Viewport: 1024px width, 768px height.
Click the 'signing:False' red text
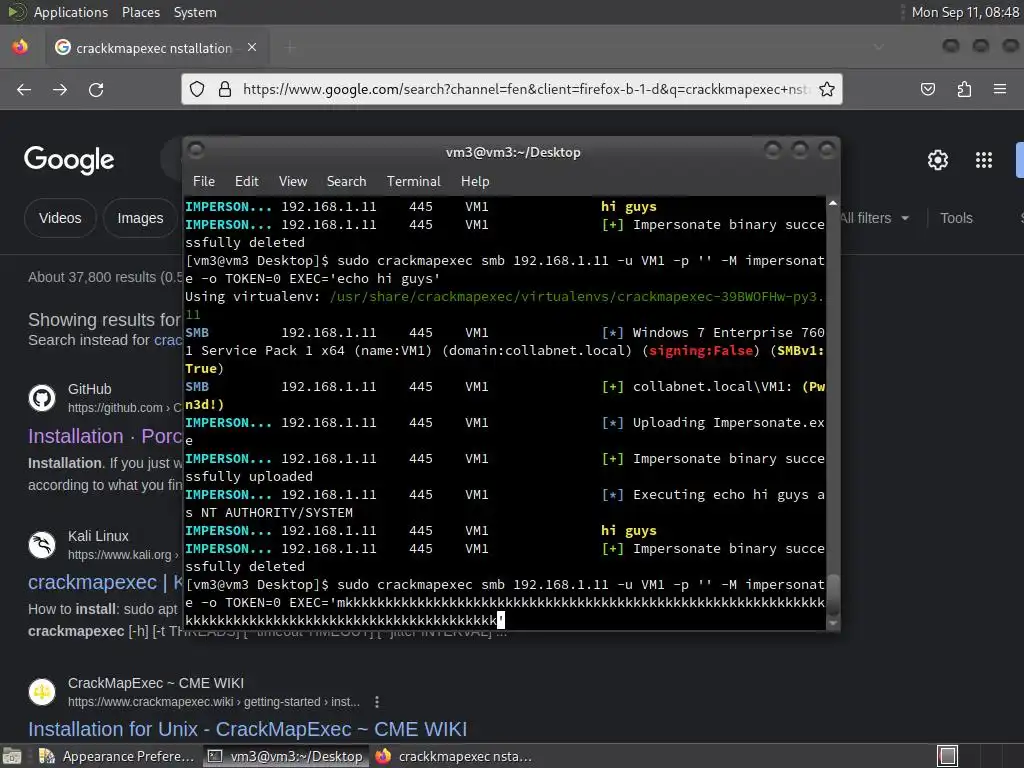[x=701, y=351]
